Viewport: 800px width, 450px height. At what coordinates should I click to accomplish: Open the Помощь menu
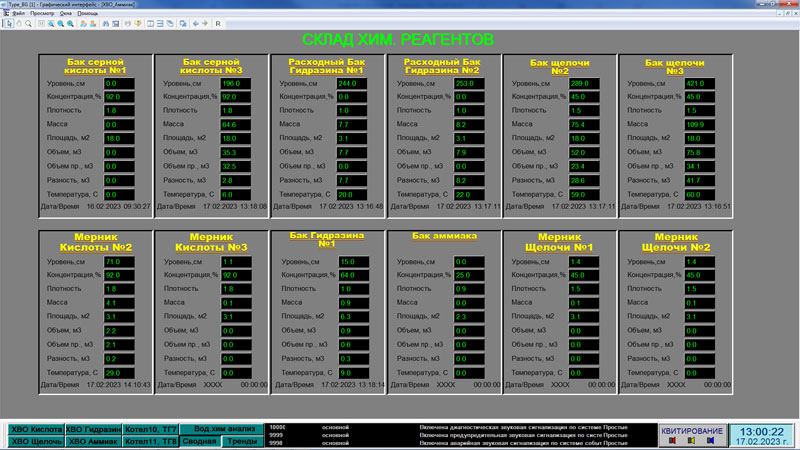[87, 13]
